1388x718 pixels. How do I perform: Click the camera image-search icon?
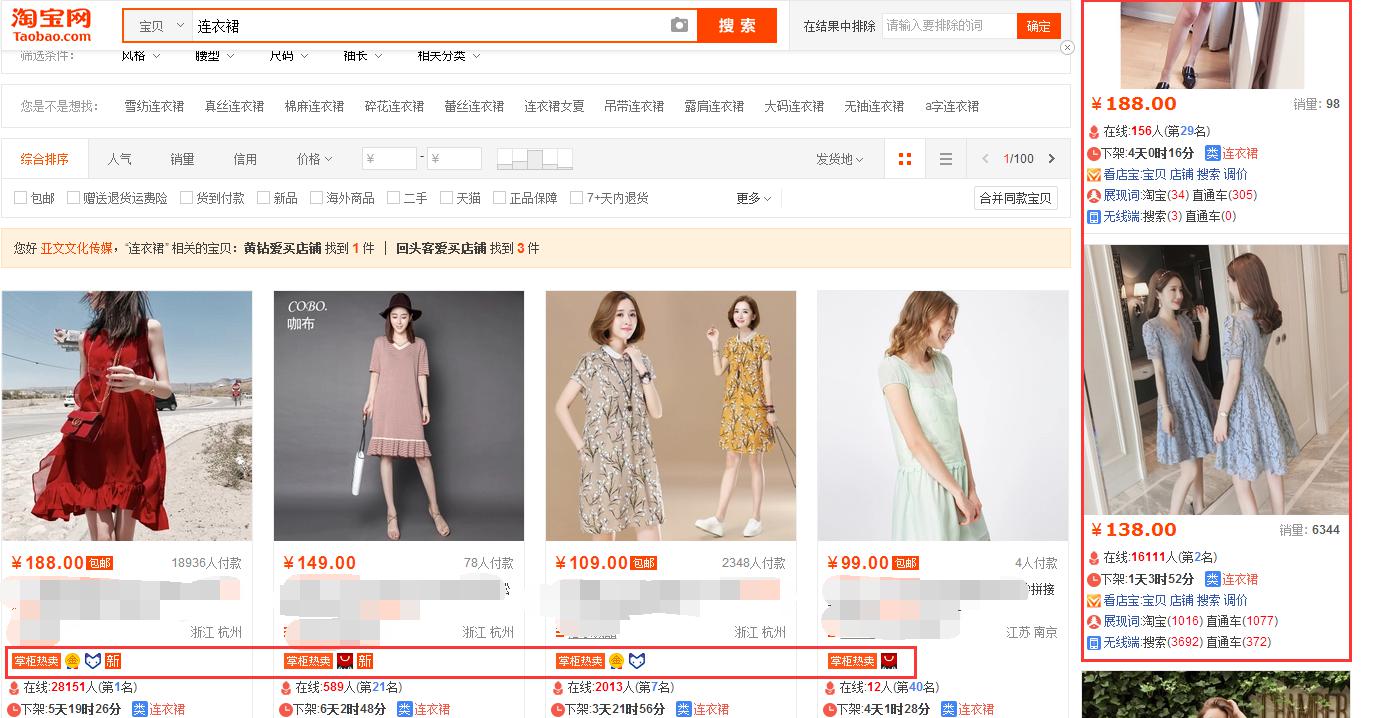679,26
